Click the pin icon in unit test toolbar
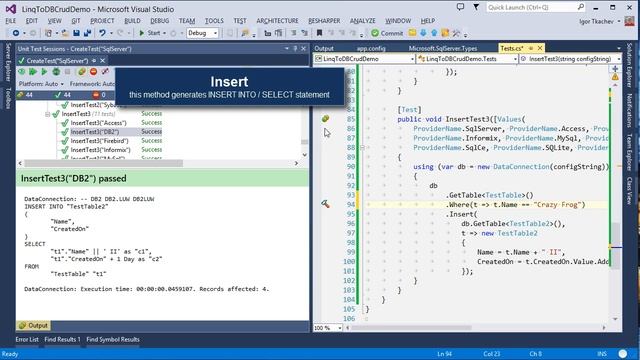Screen dimensions: 640x360 pos(105,72)
